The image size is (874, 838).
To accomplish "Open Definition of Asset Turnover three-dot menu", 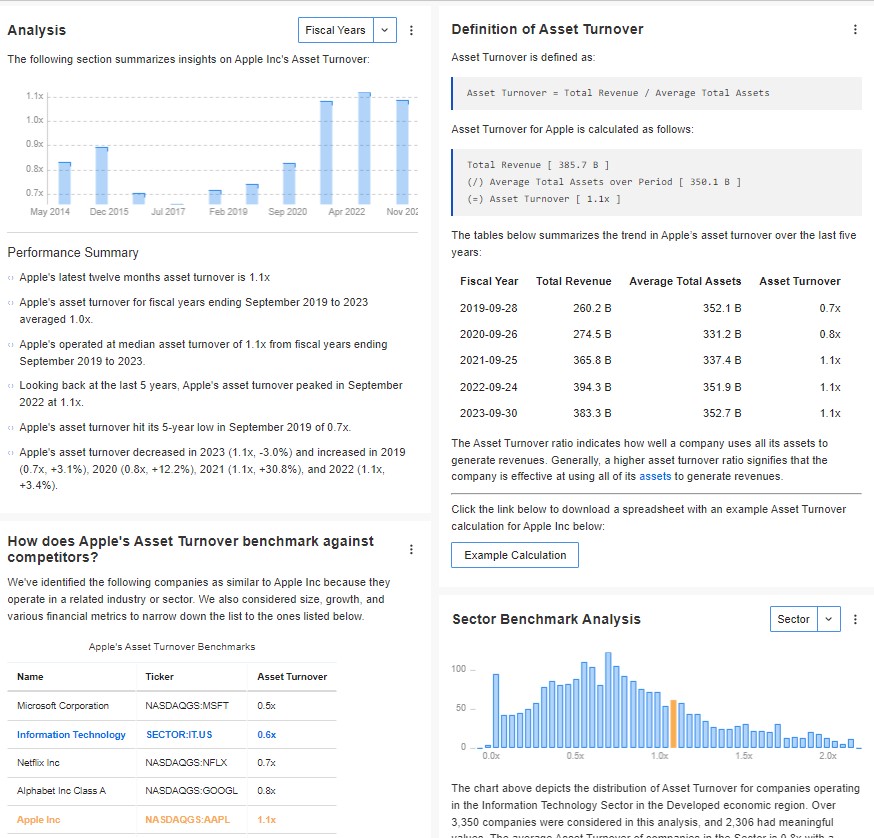I will tap(855, 30).
